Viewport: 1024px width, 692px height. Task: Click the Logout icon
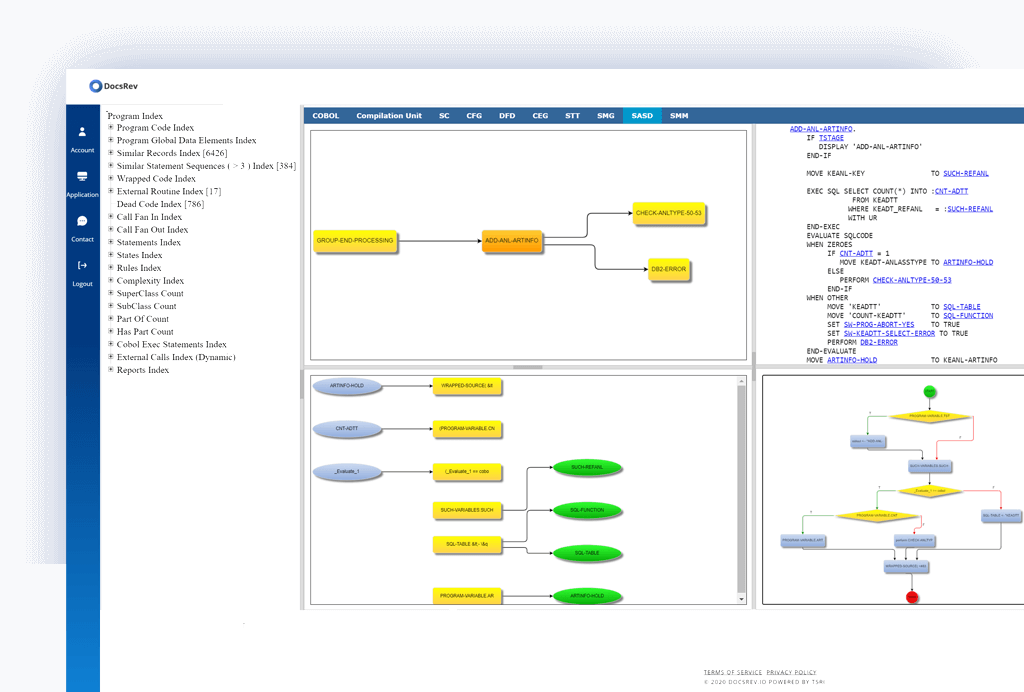click(x=82, y=265)
